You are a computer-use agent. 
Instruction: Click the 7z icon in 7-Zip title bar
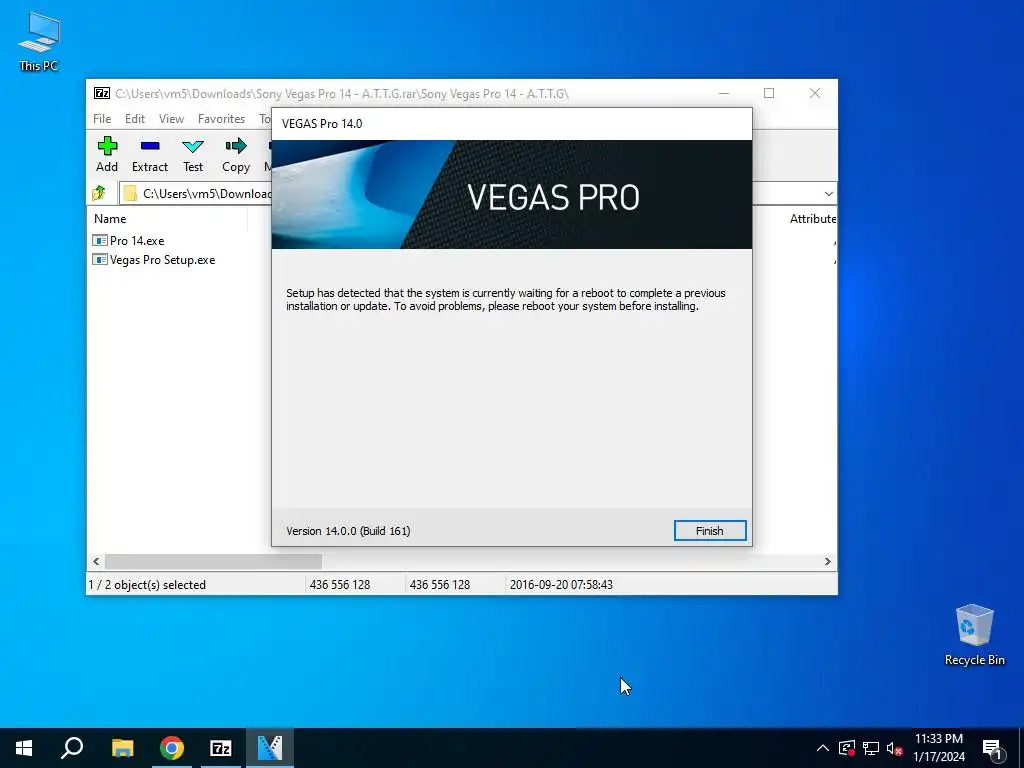click(102, 93)
